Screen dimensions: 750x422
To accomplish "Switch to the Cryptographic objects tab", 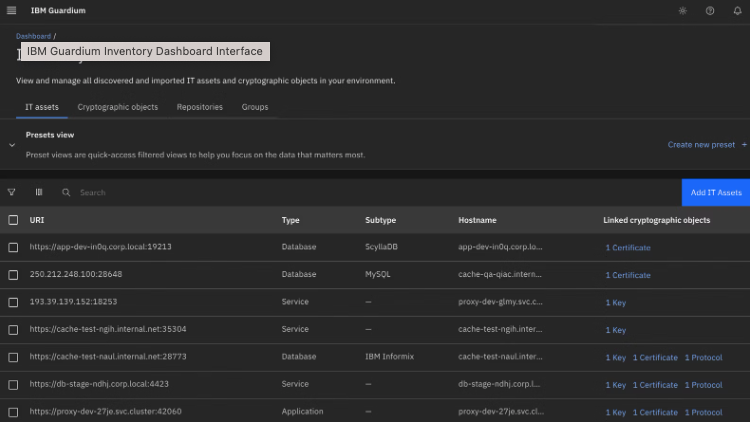I will click(x=117, y=107).
